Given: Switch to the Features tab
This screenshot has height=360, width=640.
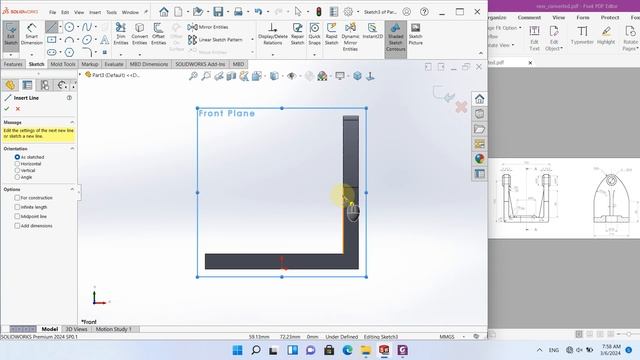Looking at the screenshot, I should (x=13, y=64).
